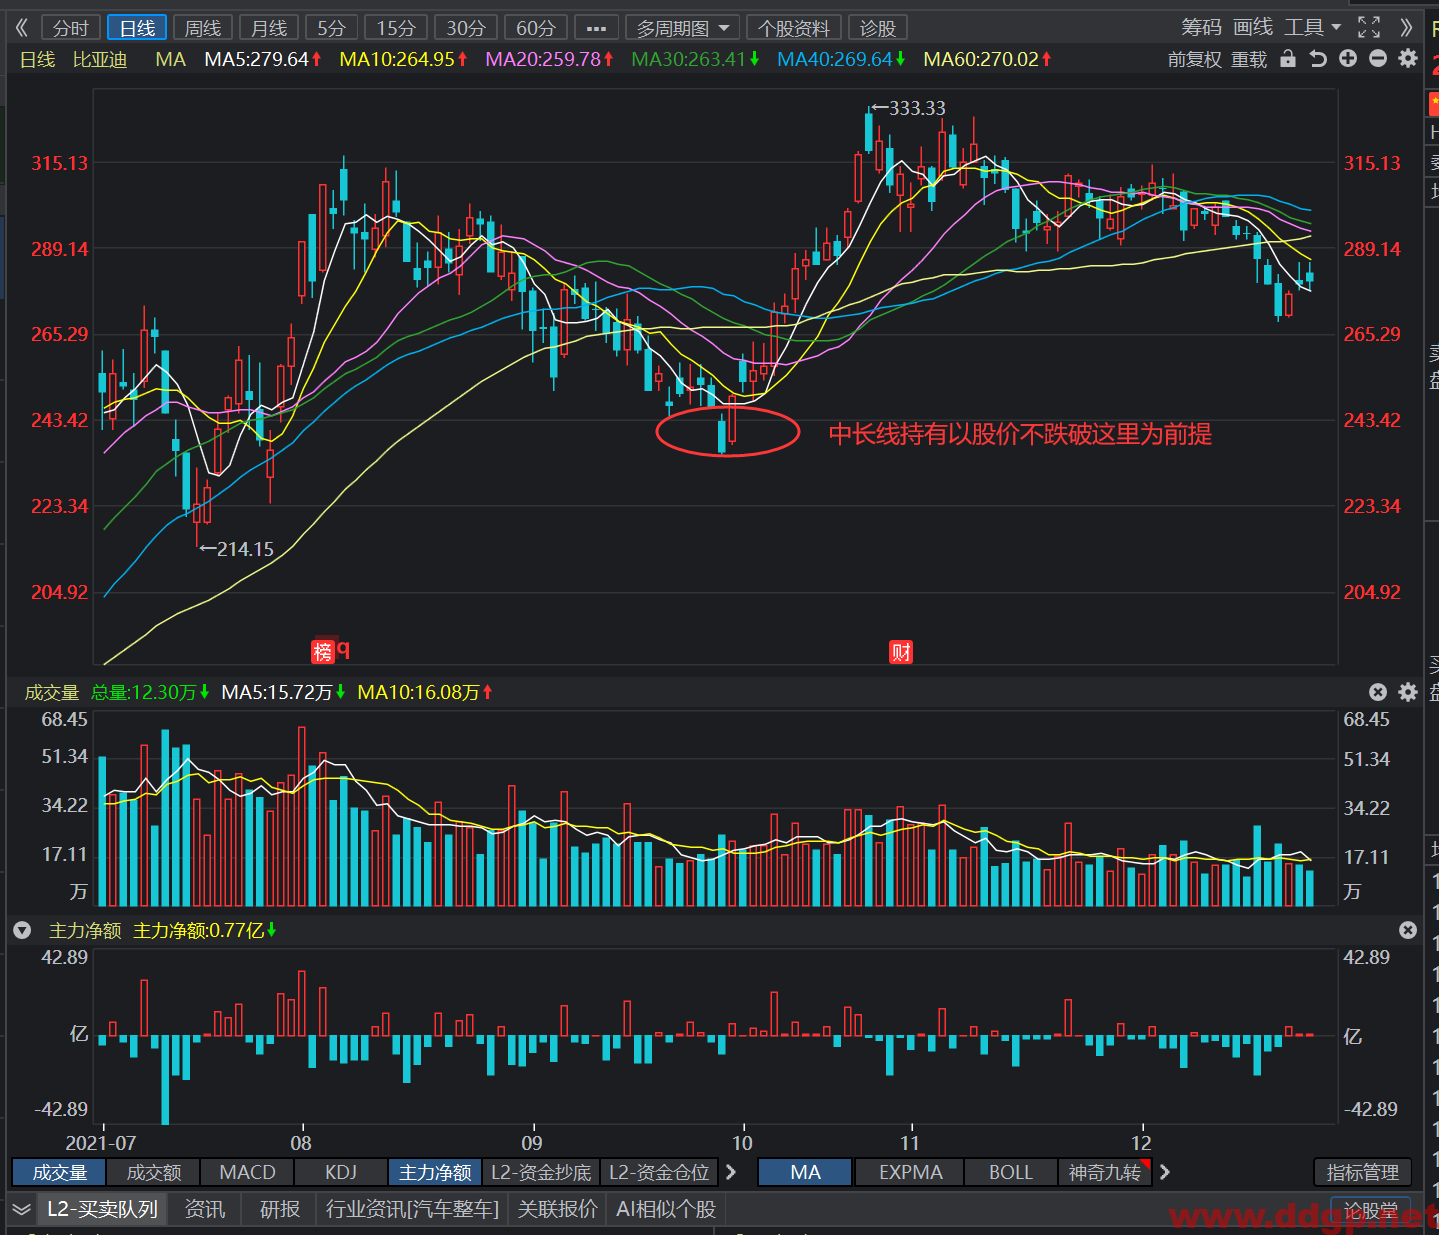Zoom in chart with plus icon
Viewport: 1439px width, 1235px height.
click(x=1348, y=59)
